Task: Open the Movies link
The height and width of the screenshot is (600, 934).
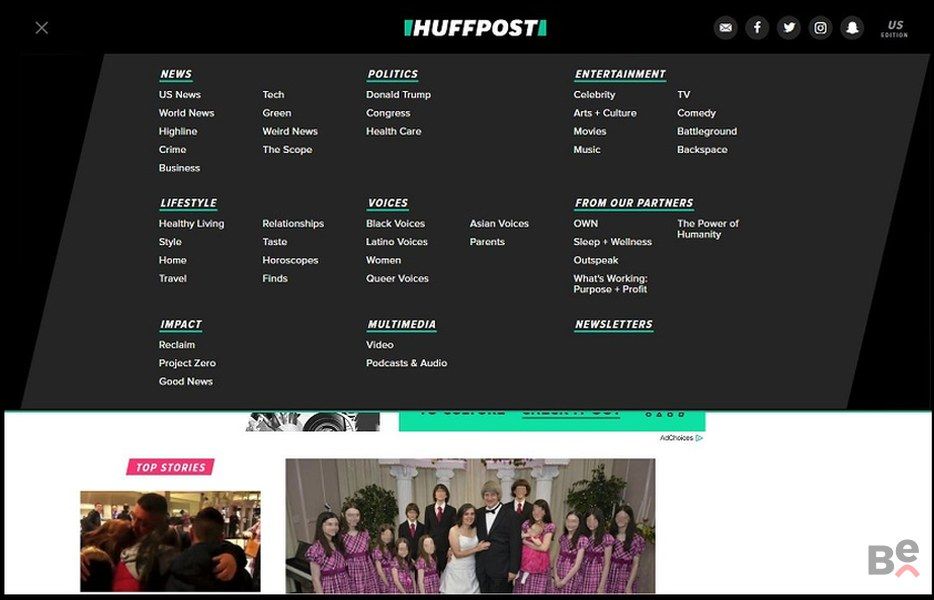Action: pyautogui.click(x=590, y=132)
